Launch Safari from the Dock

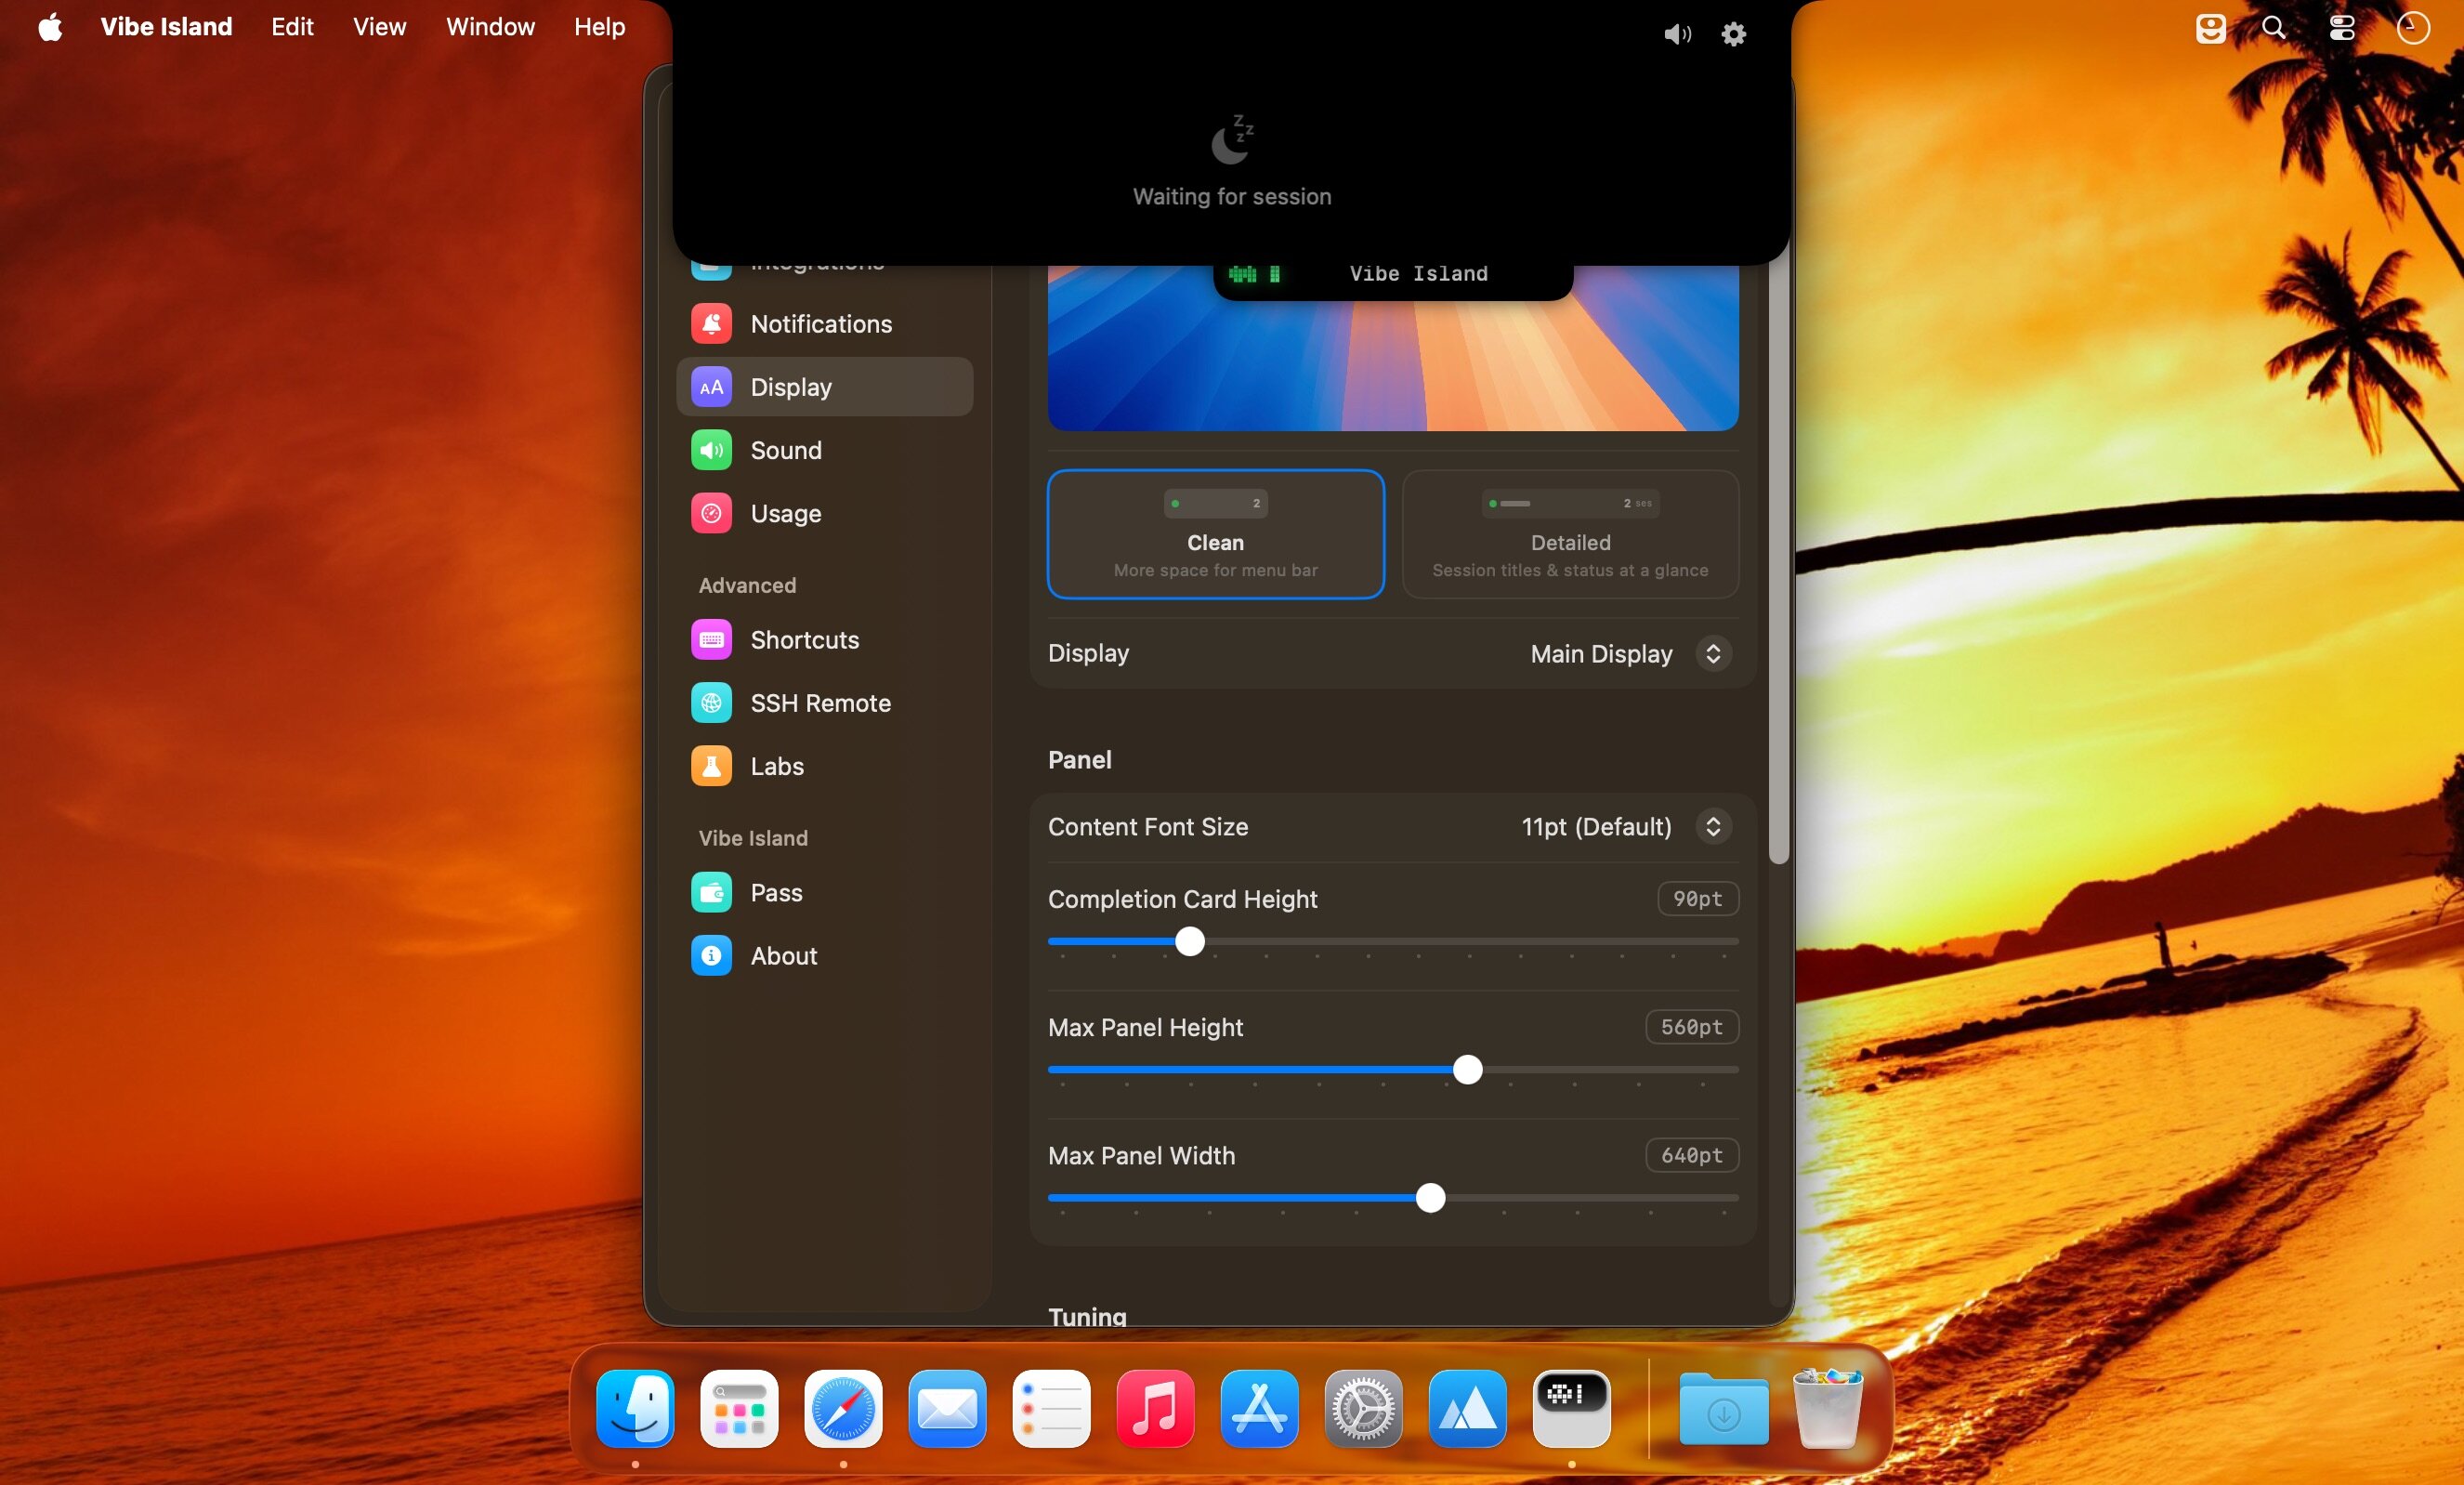[843, 1408]
